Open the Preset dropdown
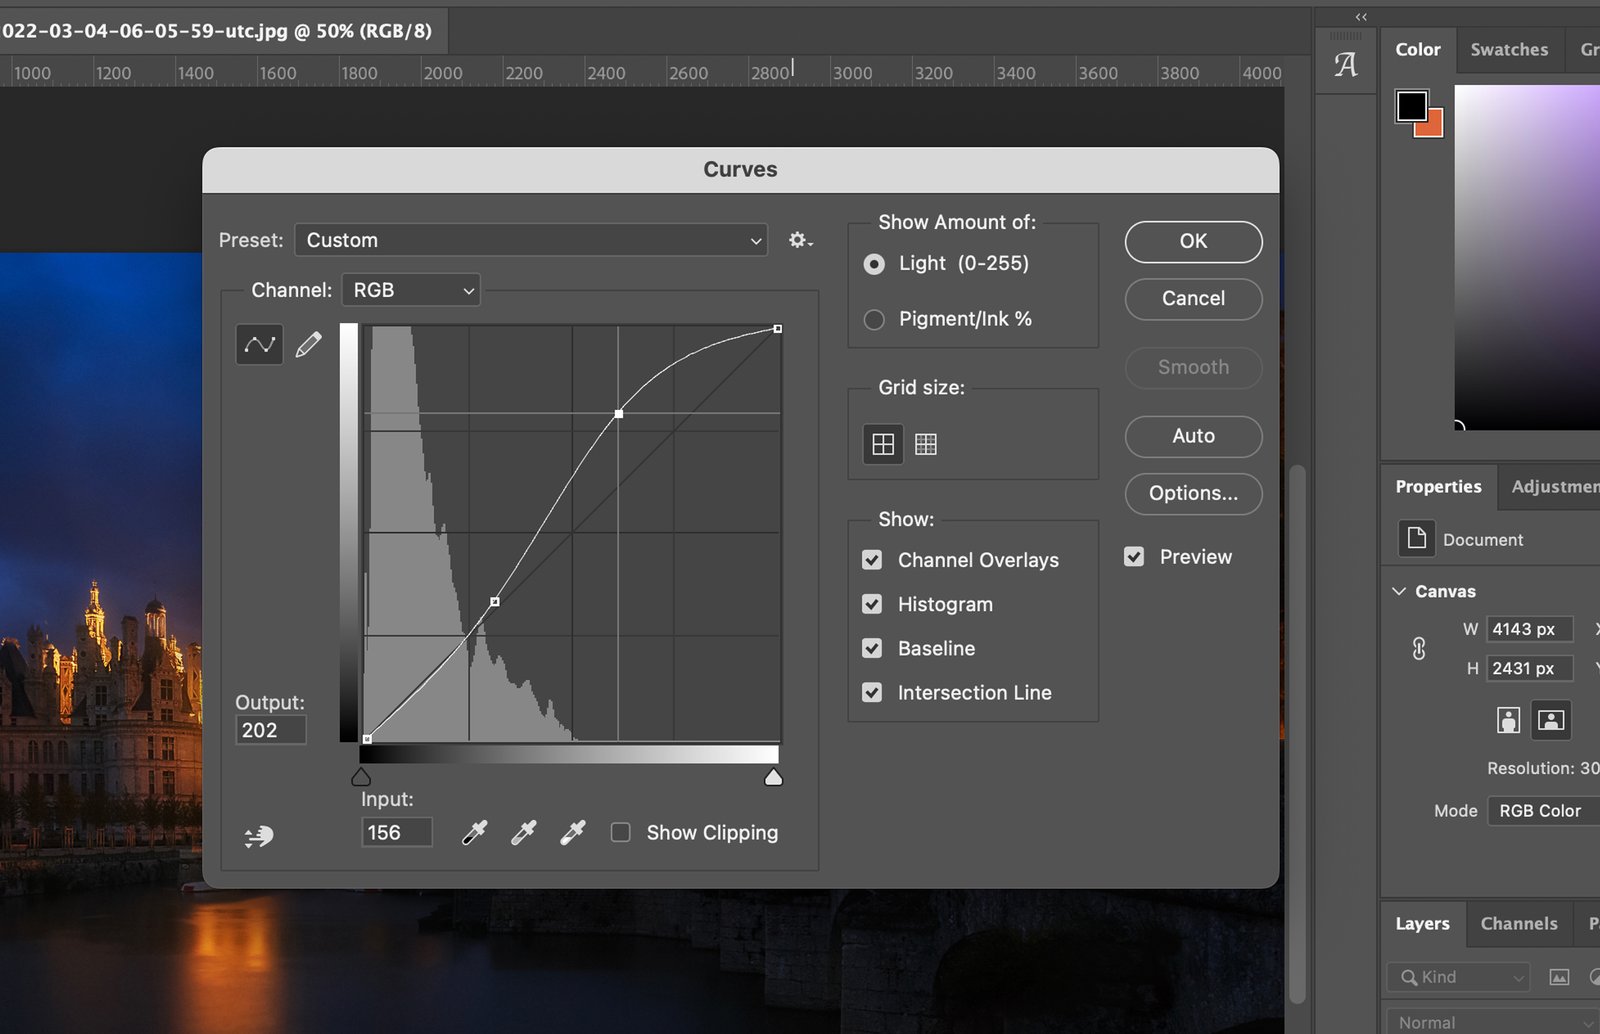1600x1034 pixels. [x=531, y=240]
